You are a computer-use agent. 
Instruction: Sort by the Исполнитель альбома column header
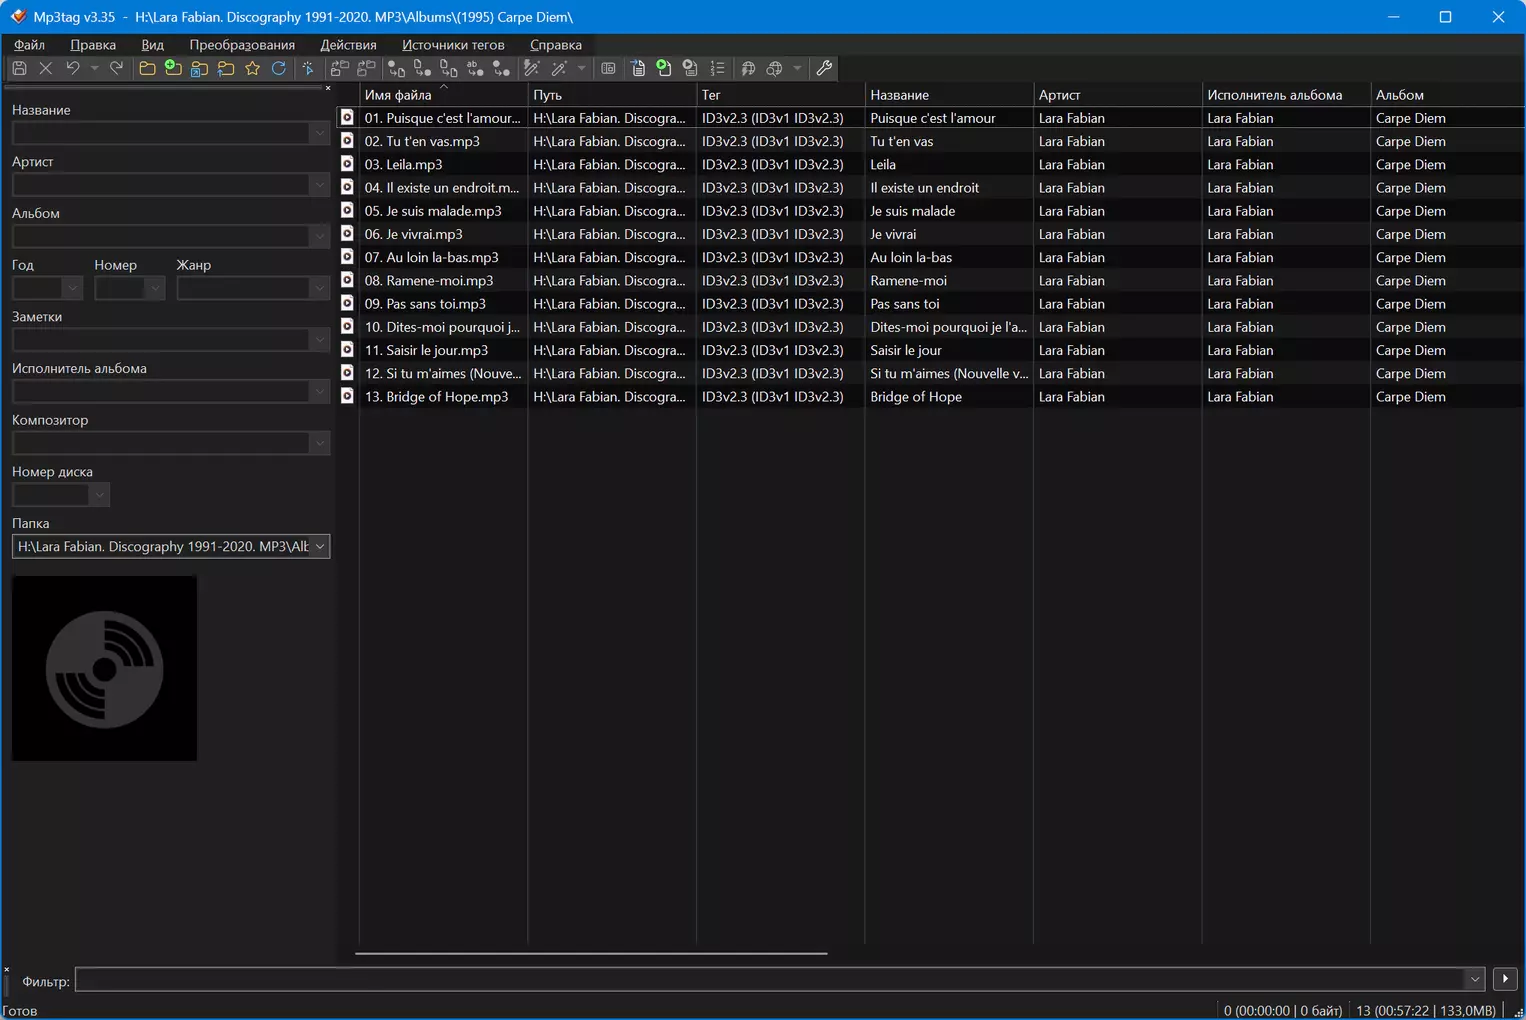pos(1285,95)
